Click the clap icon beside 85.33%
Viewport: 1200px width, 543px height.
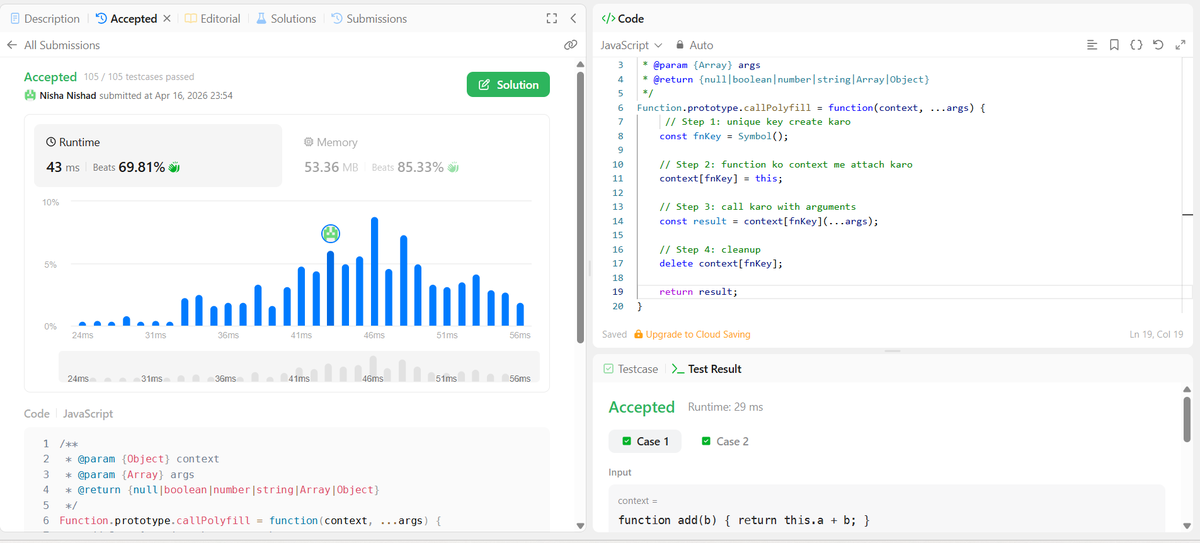coord(453,167)
